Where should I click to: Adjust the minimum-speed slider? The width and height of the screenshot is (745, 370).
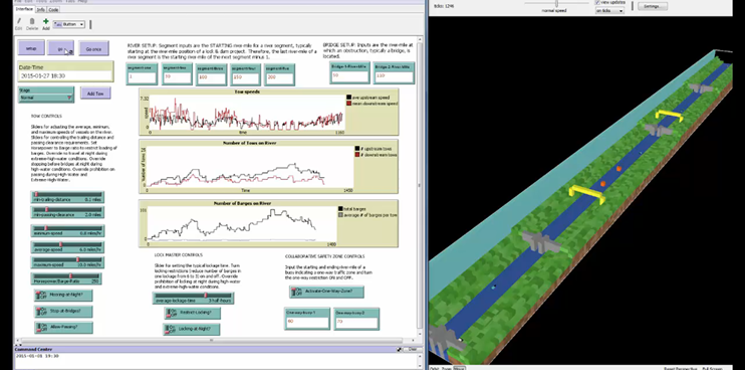coord(67,231)
